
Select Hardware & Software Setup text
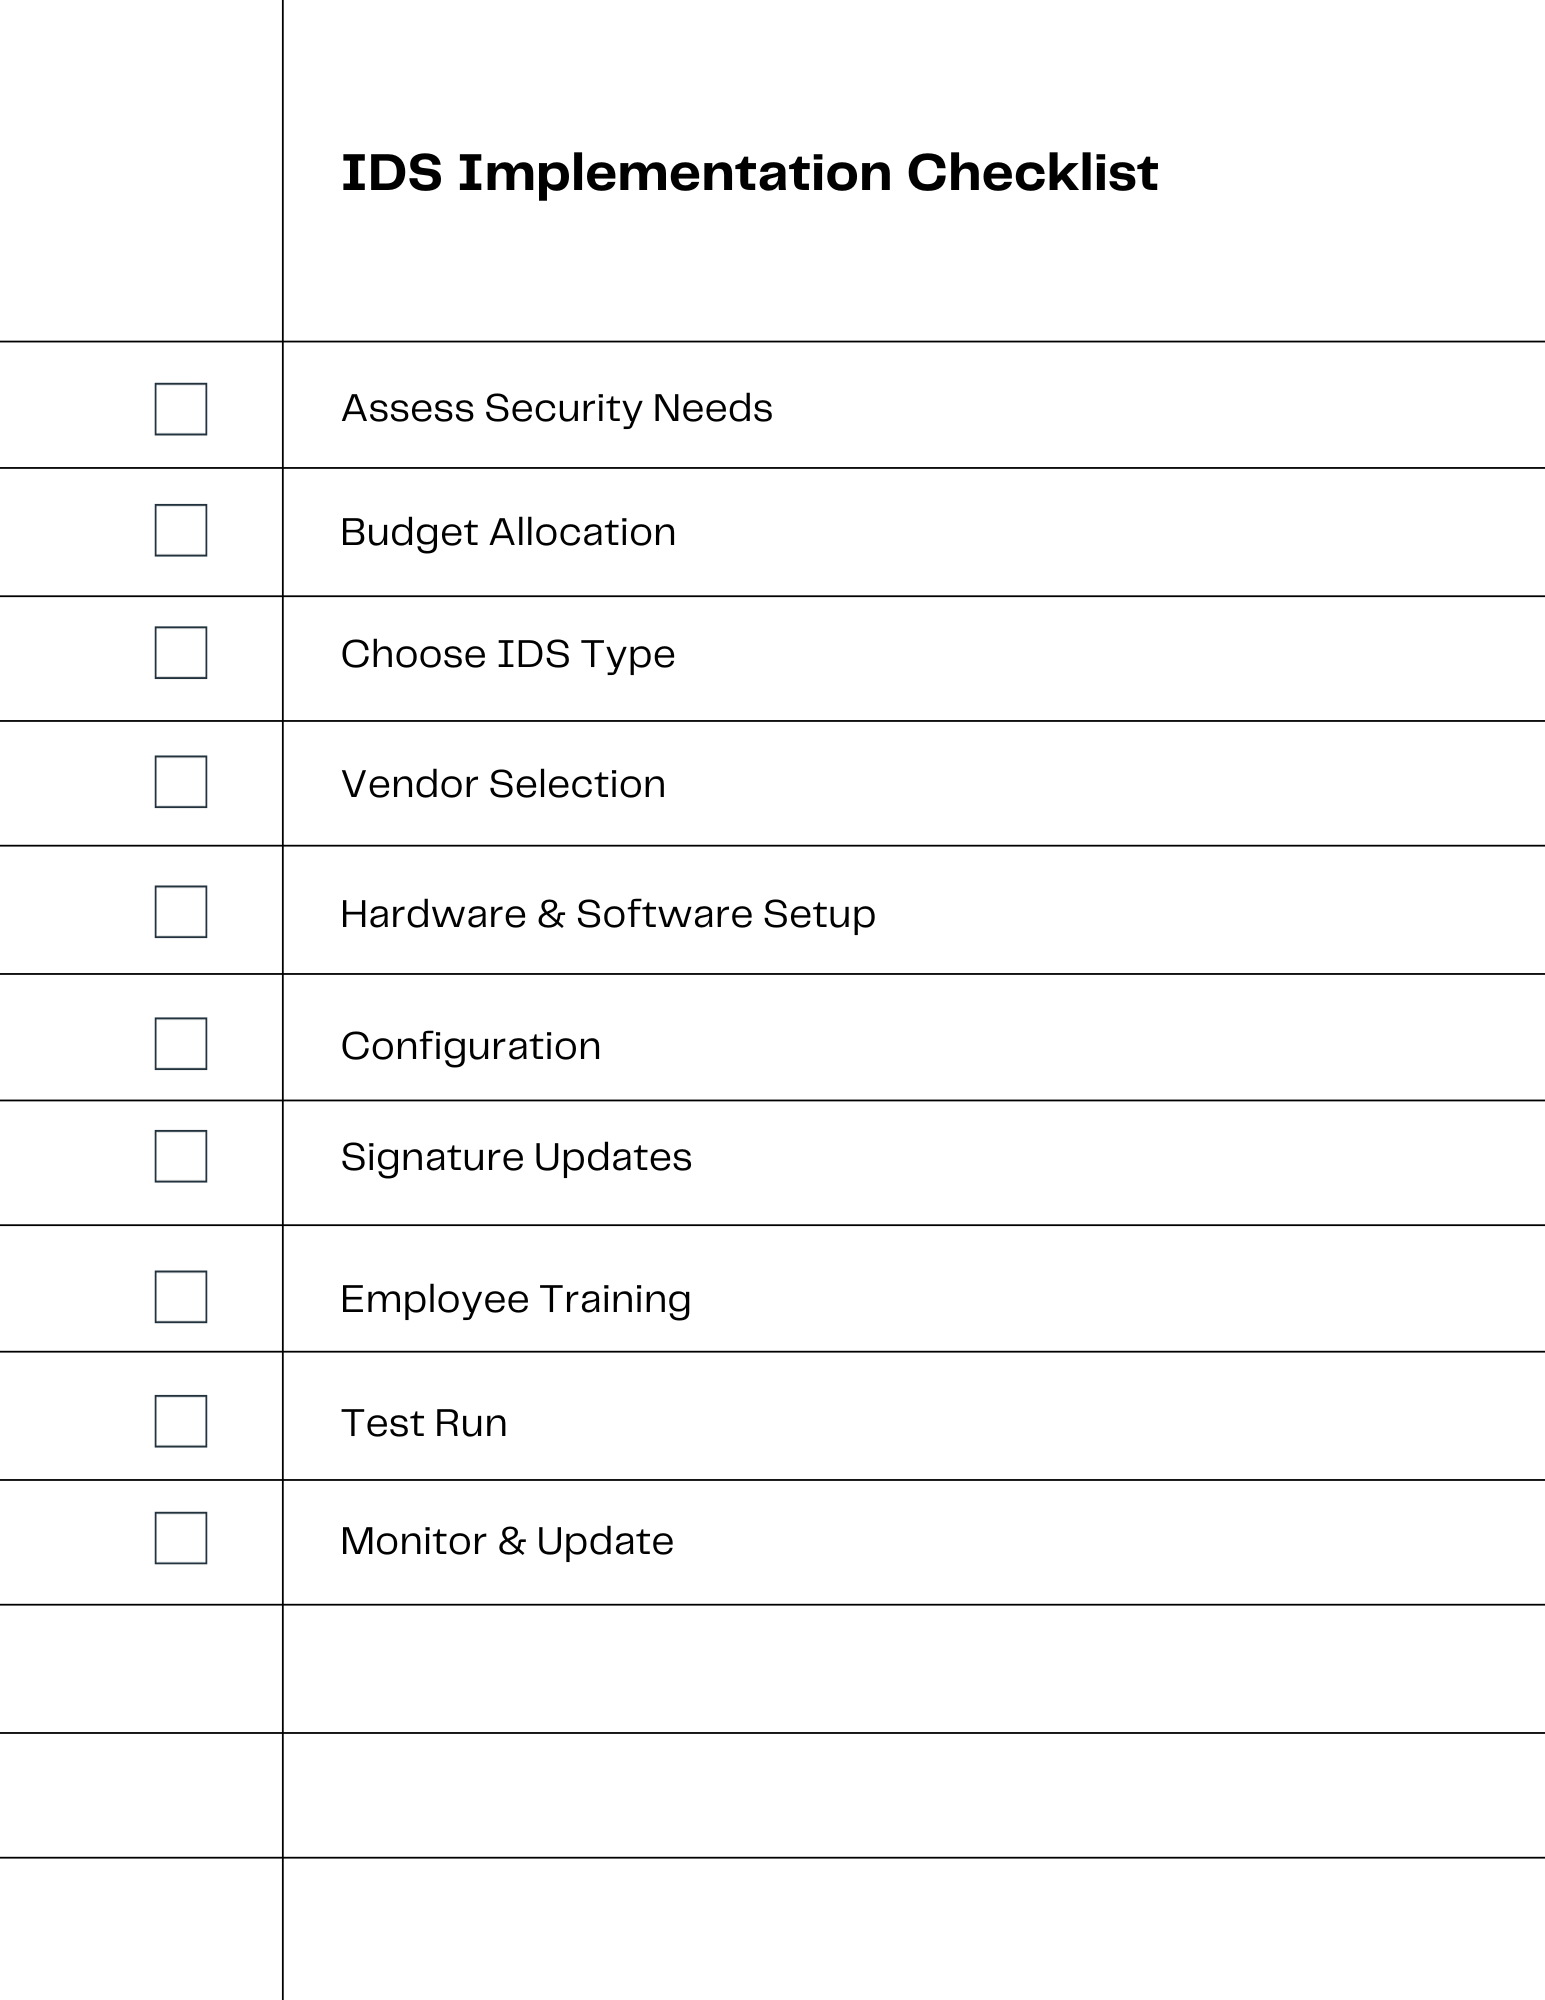coord(608,914)
